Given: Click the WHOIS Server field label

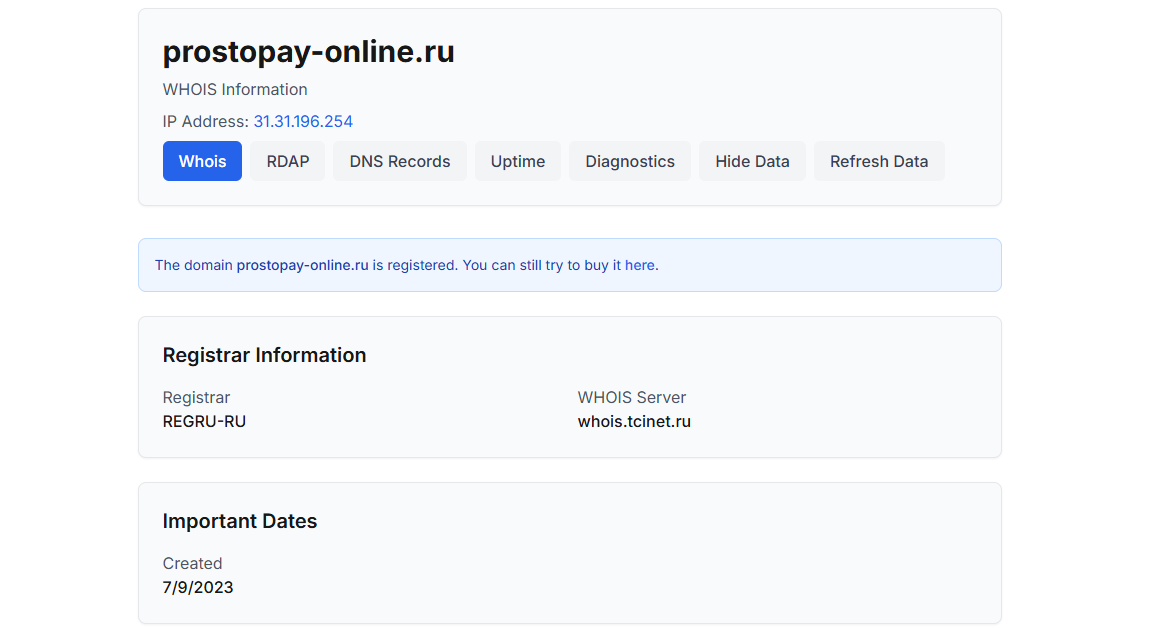Looking at the screenshot, I should (x=632, y=398).
